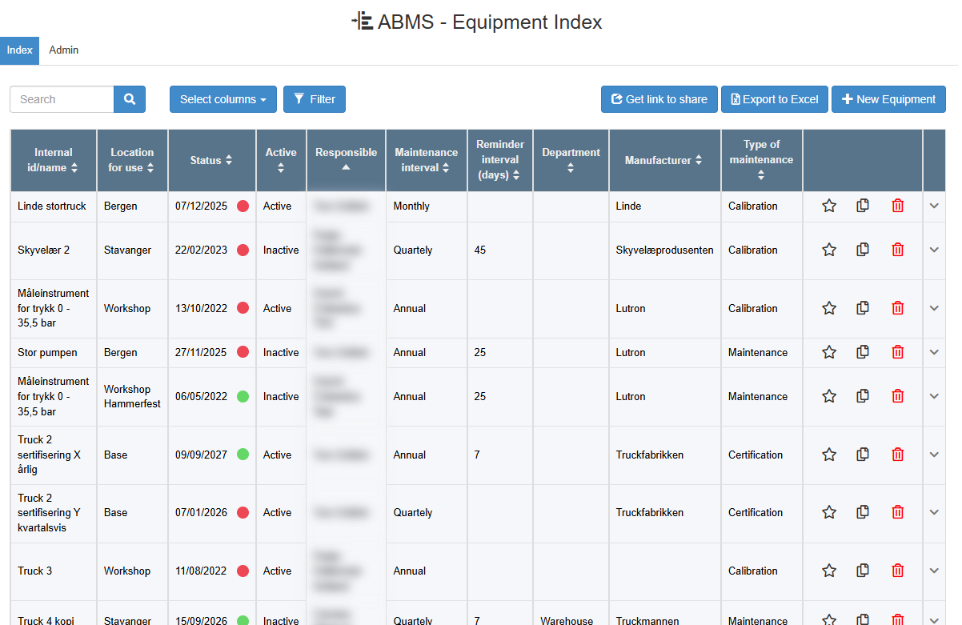962x625 pixels.
Task: Expand details for Måleinstrument dated 13/10/2022
Action: tap(934, 308)
